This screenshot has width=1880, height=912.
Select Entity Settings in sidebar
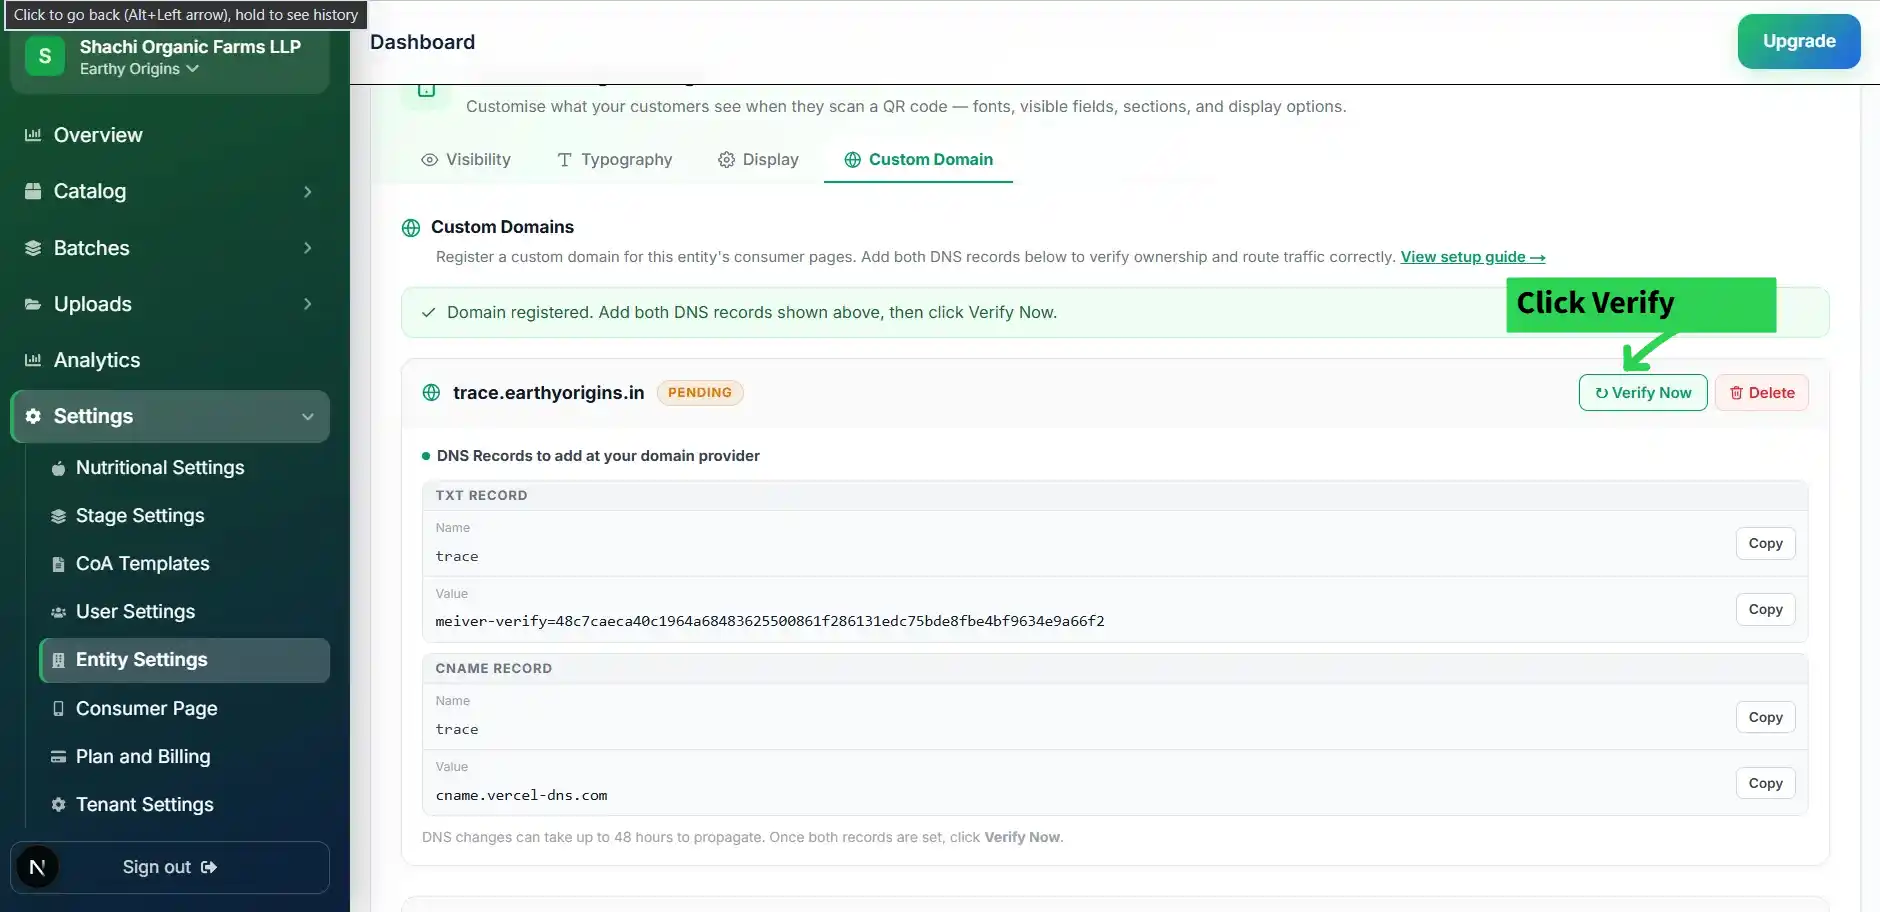[185, 660]
